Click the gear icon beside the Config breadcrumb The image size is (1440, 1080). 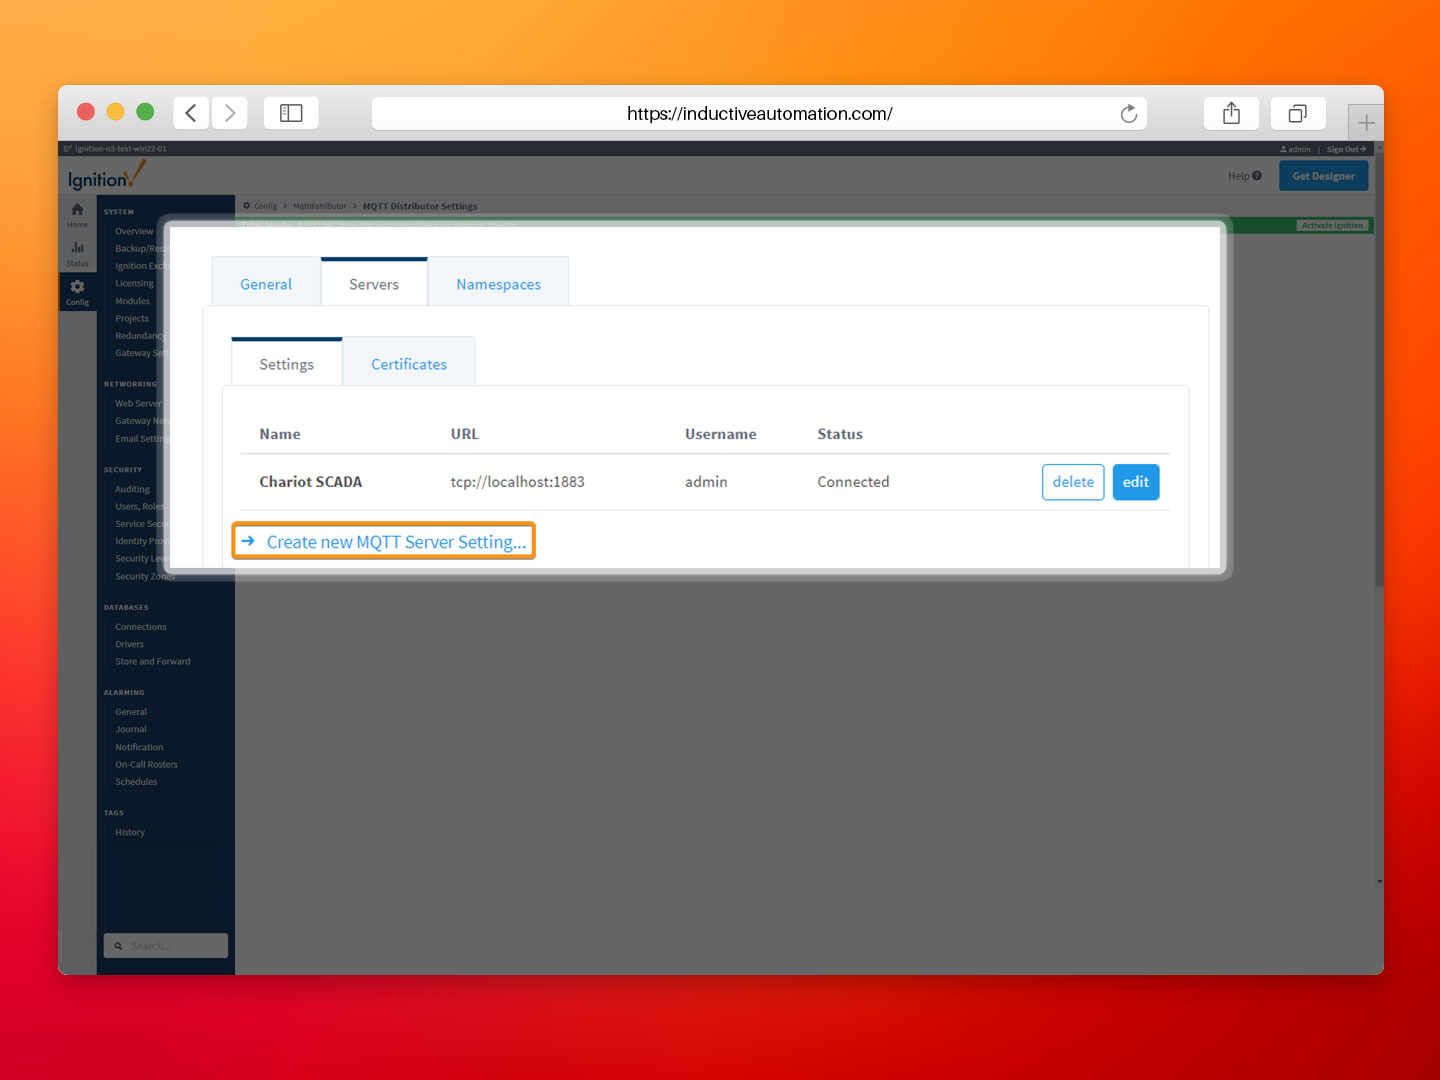click(x=246, y=205)
